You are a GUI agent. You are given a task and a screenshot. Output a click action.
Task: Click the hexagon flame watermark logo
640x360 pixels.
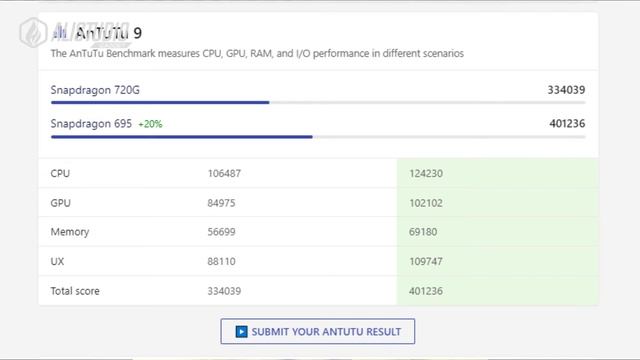33,33
